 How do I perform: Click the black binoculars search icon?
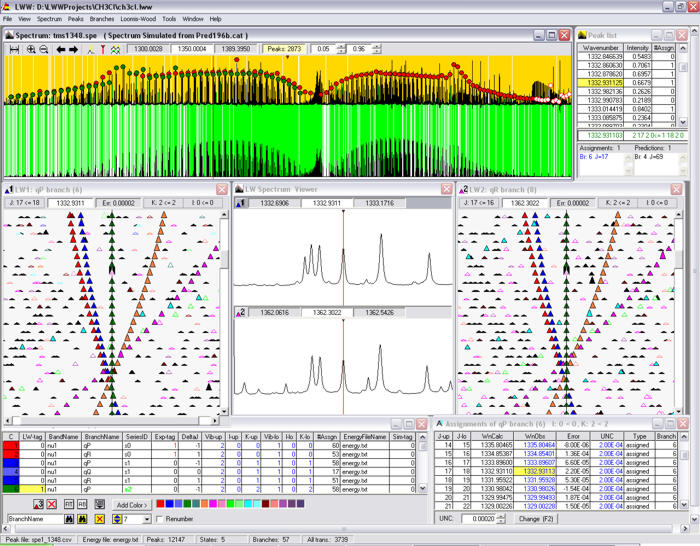click(x=69, y=519)
